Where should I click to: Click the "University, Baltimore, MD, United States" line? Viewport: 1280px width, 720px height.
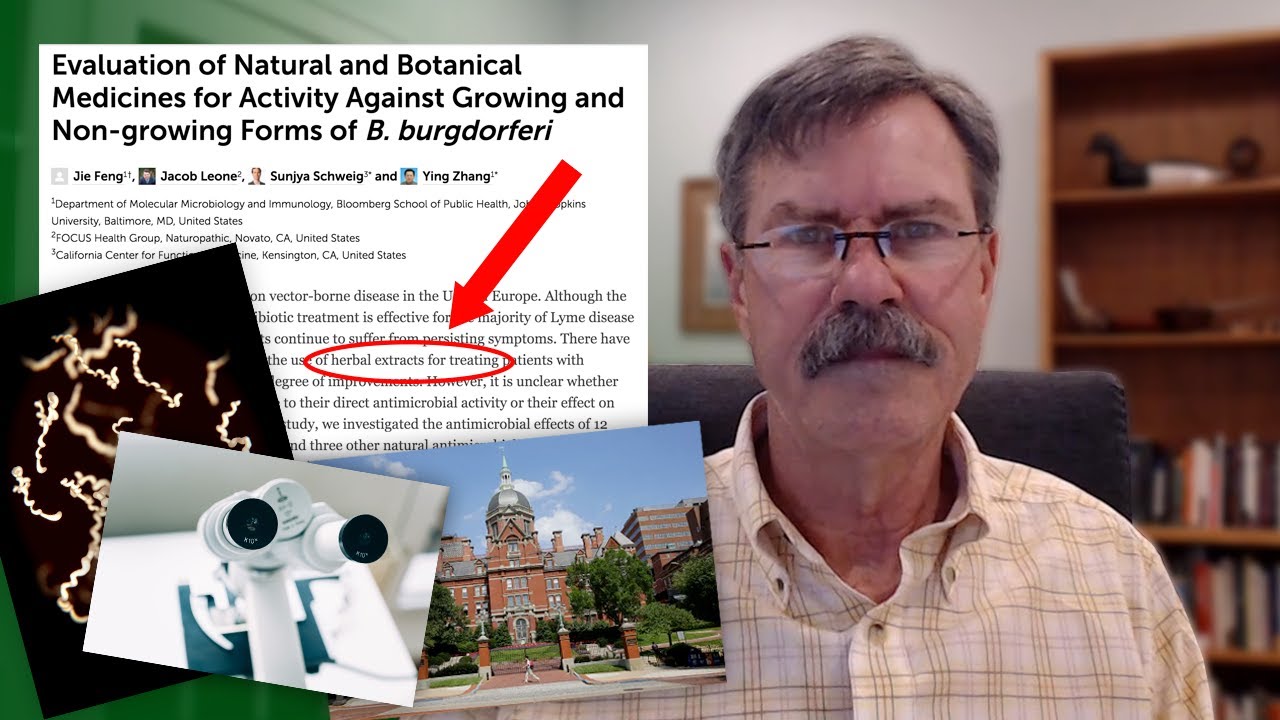147,221
